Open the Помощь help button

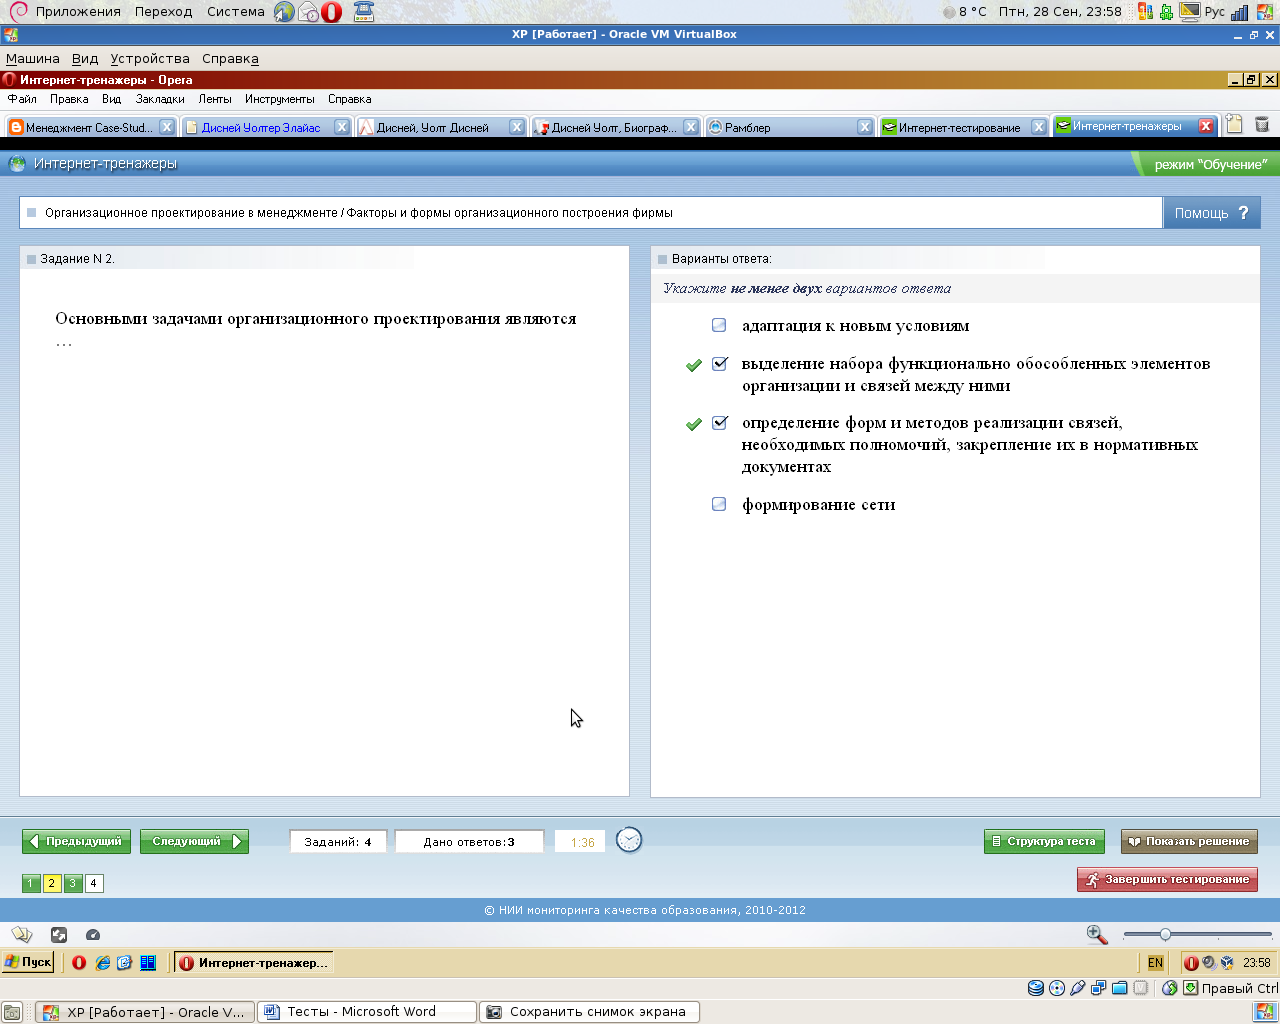[x=1211, y=213]
